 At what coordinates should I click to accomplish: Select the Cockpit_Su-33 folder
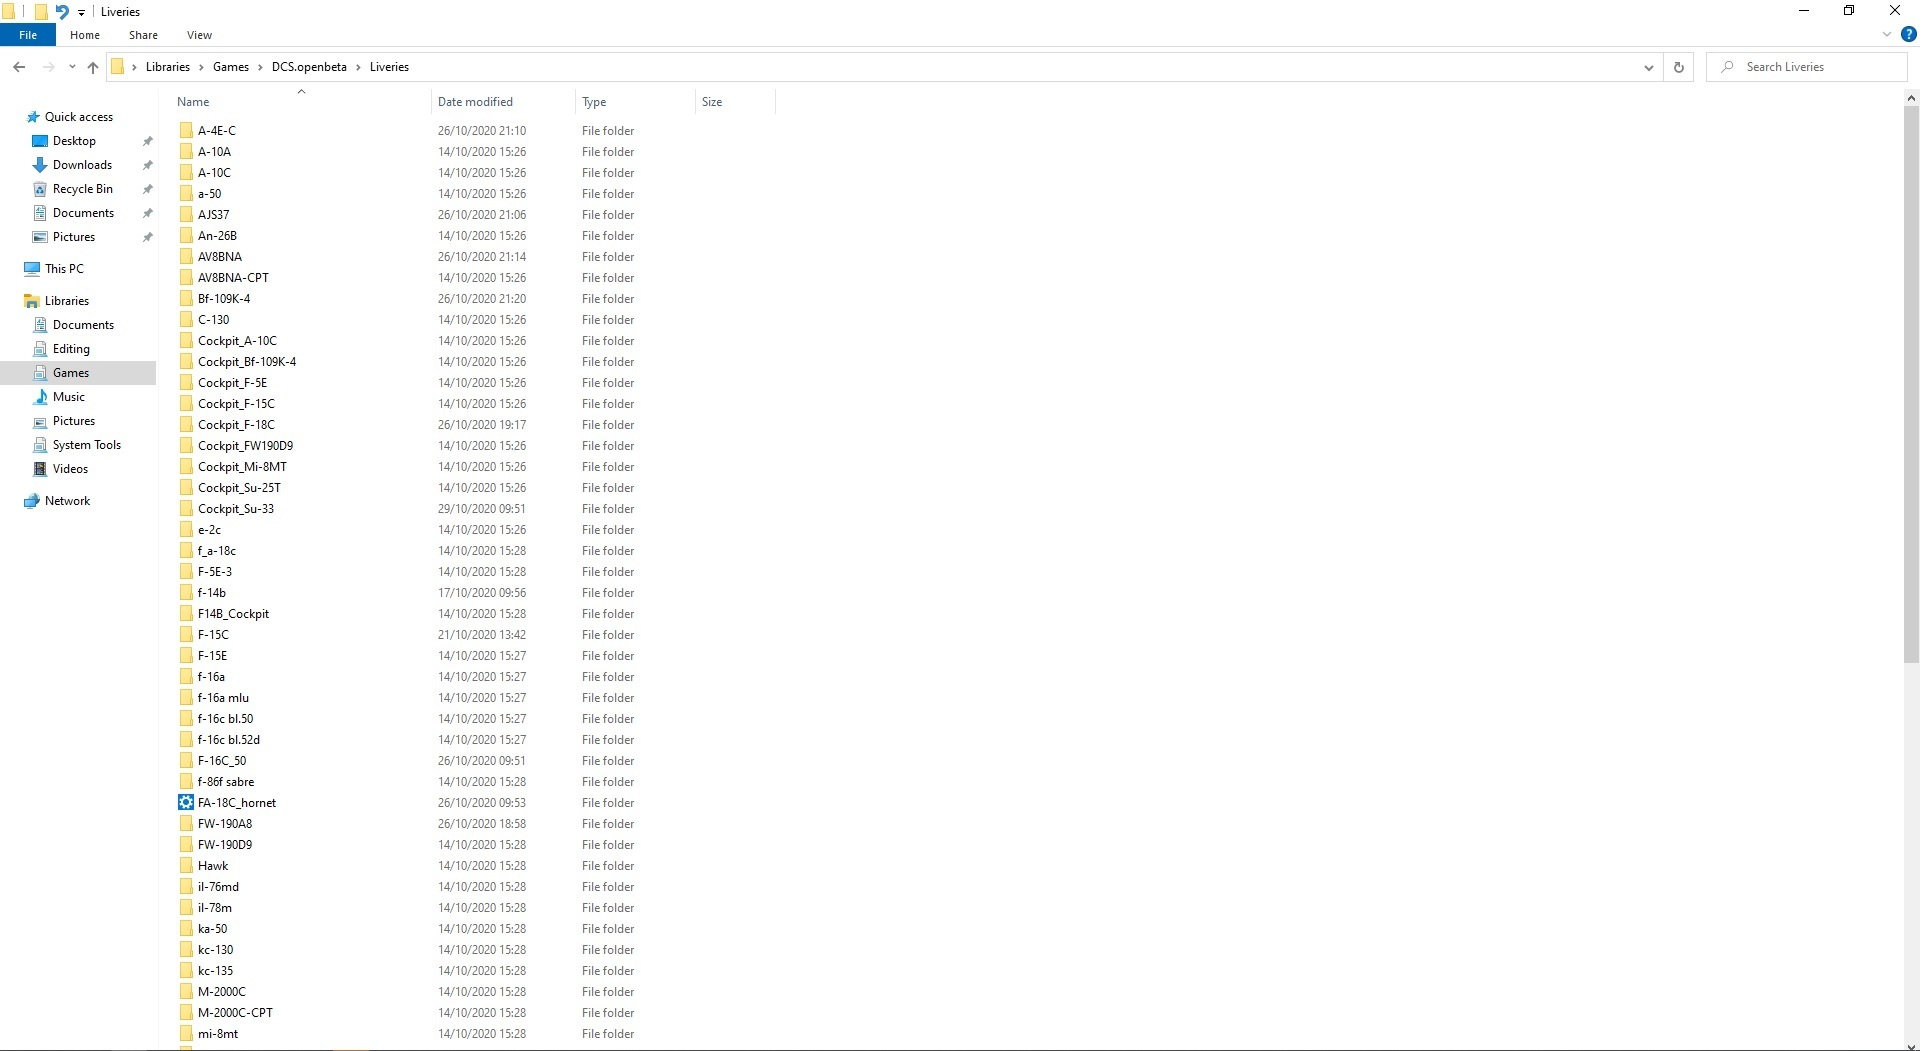tap(236, 509)
